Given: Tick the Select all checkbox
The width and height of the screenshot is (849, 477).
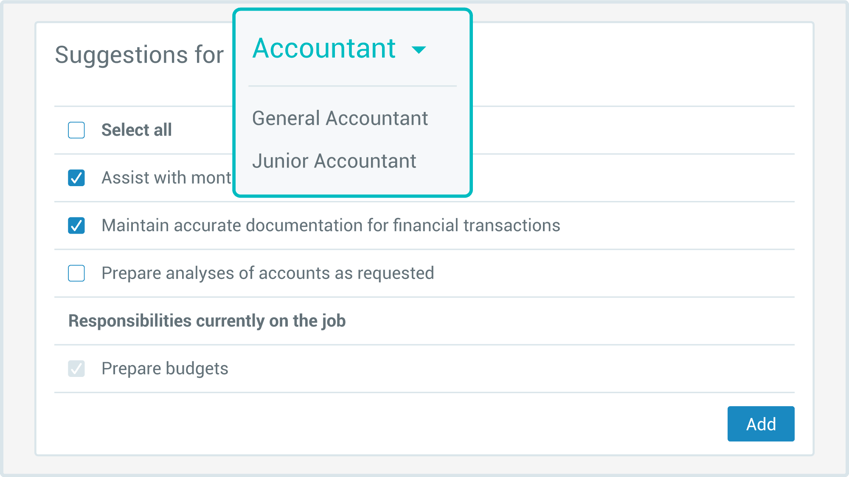Looking at the screenshot, I should pyautogui.click(x=77, y=130).
